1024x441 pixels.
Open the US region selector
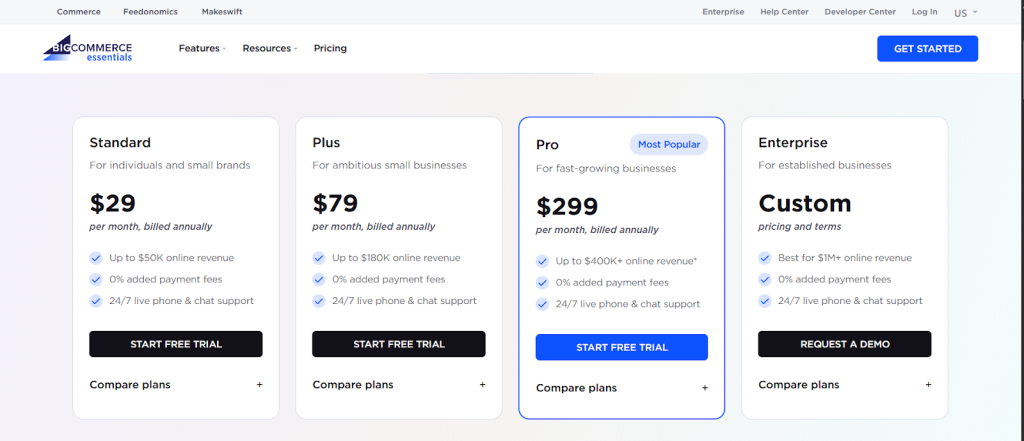pos(965,13)
